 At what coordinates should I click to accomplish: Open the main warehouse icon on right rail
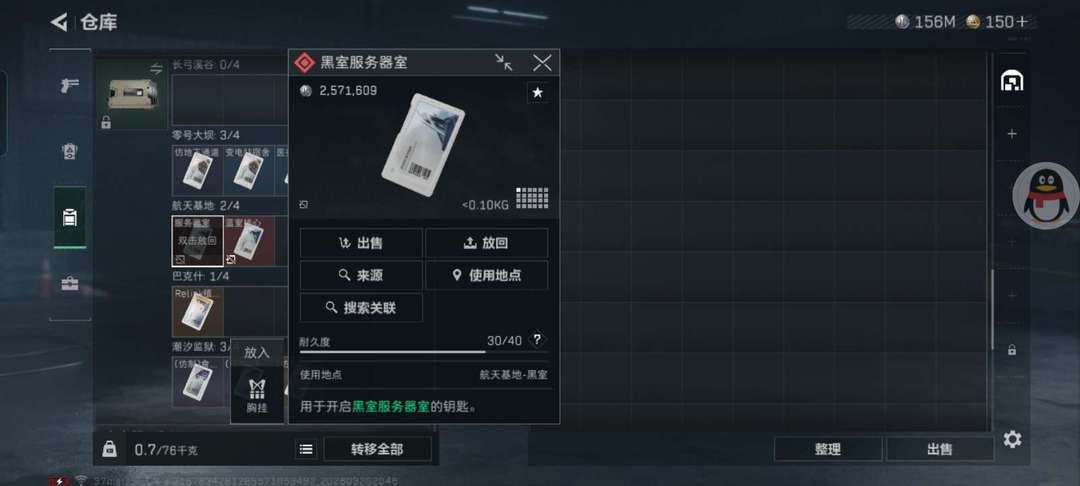coord(1012,81)
